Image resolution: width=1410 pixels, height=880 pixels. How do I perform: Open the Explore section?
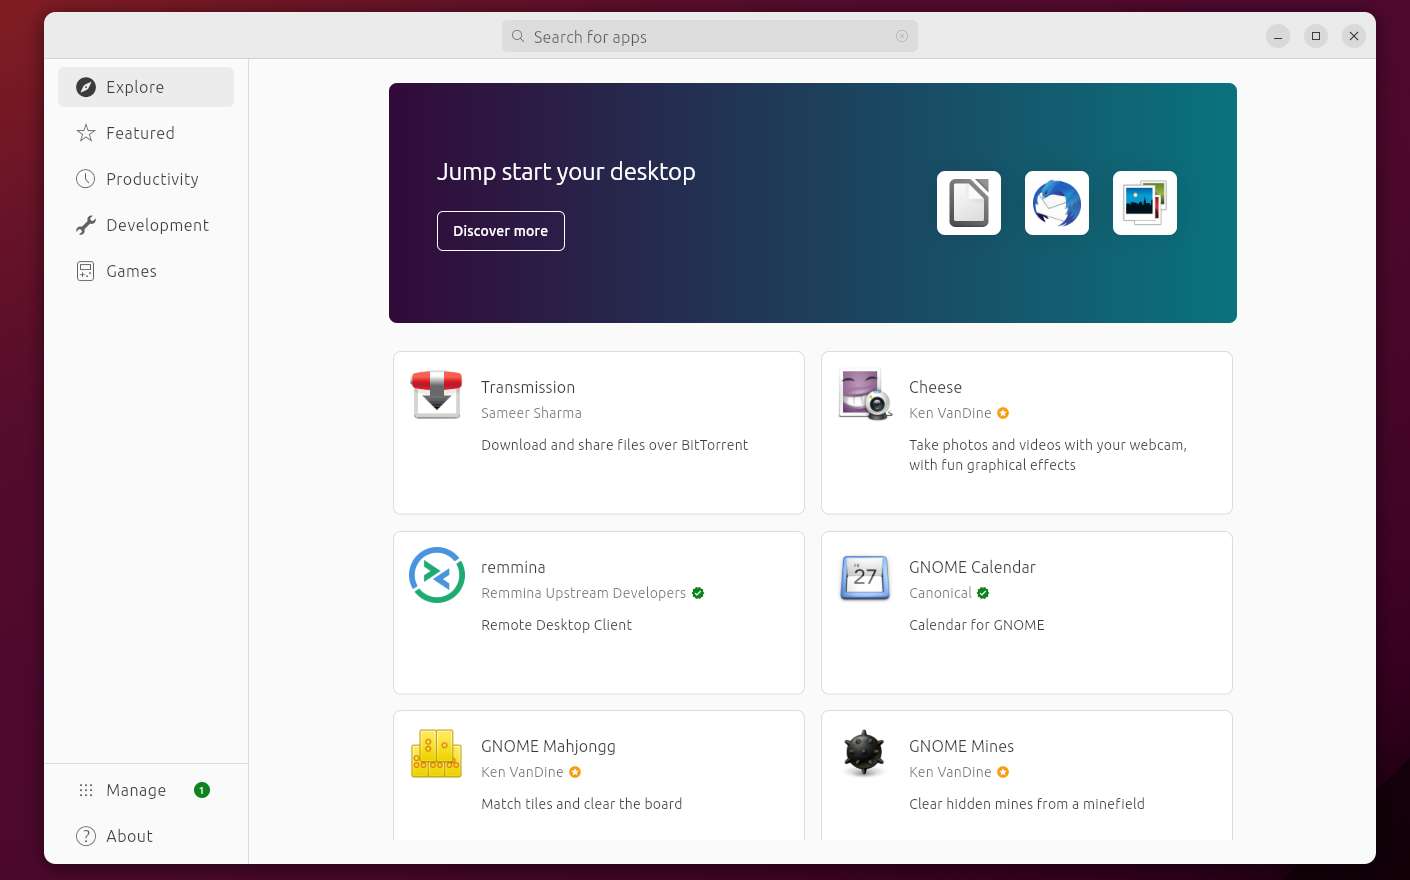(146, 87)
